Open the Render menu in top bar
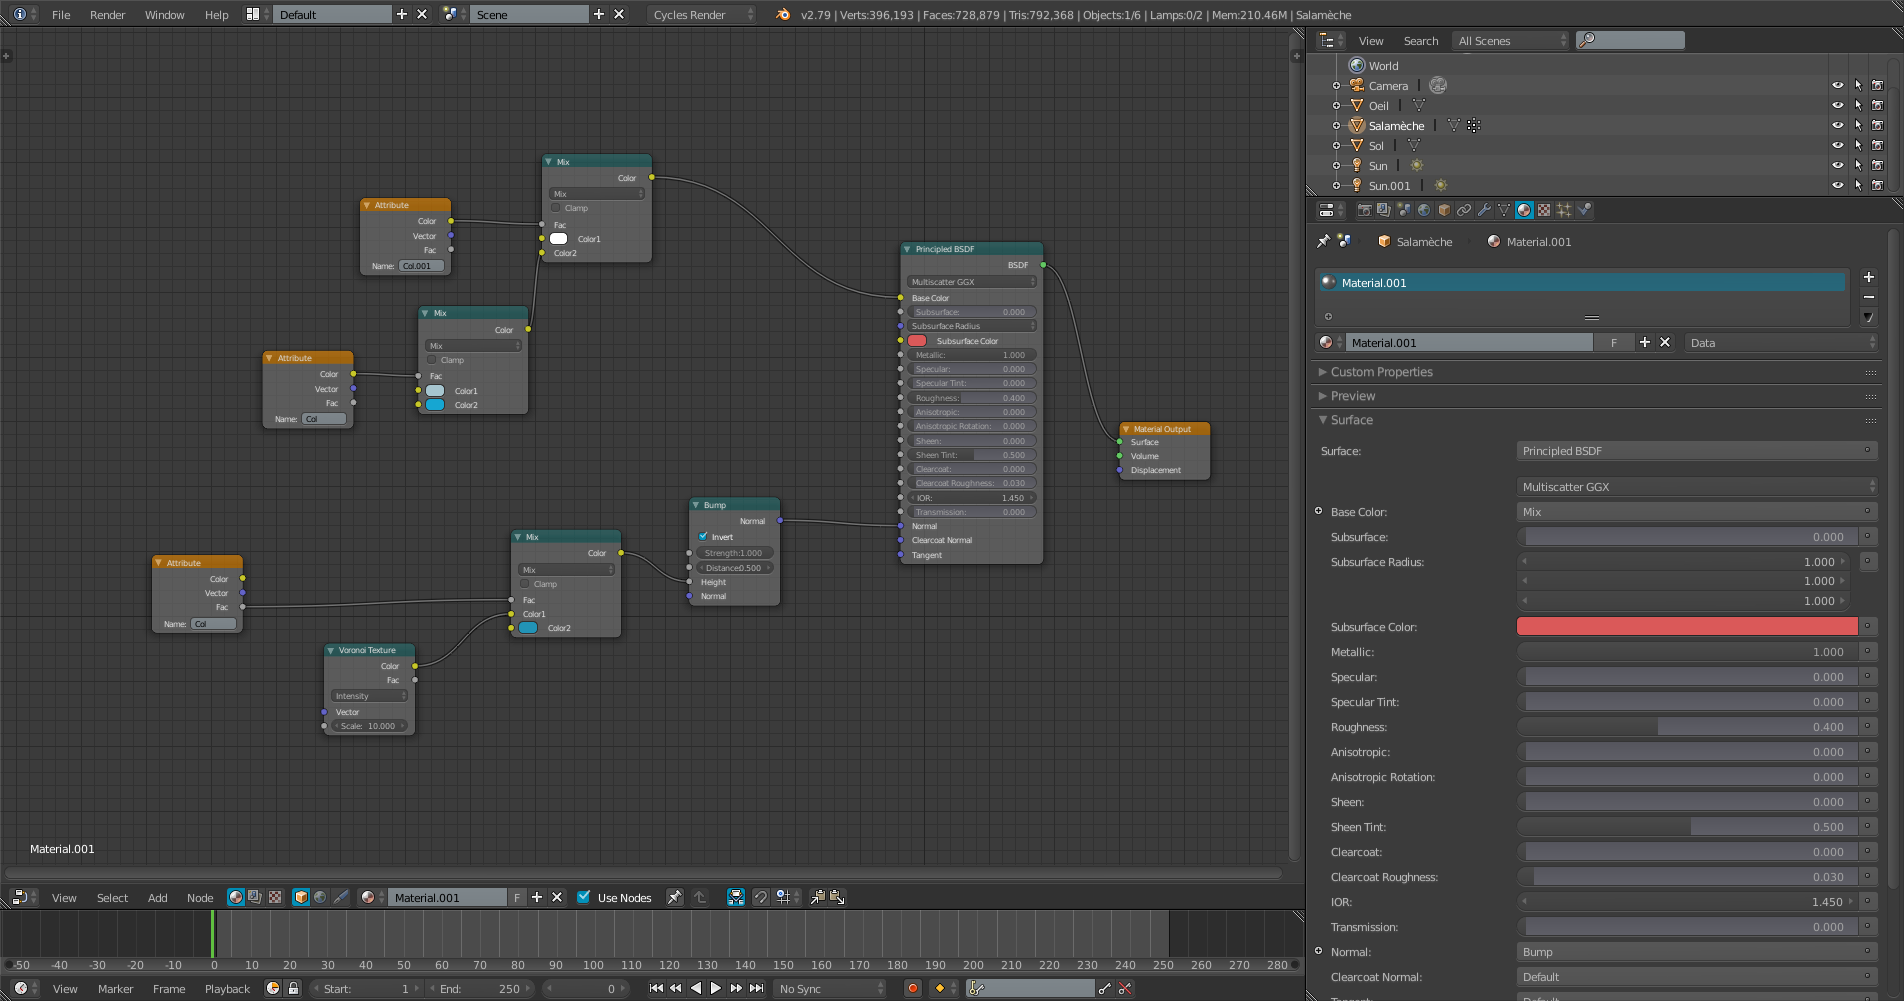The width and height of the screenshot is (1904, 1001). (107, 15)
